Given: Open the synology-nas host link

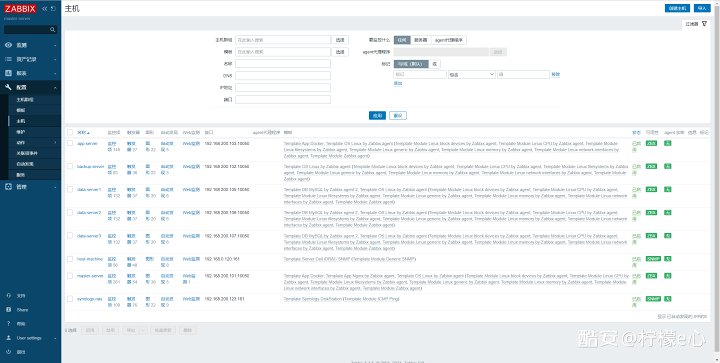Looking at the screenshot, I should pyautogui.click(x=89, y=299).
